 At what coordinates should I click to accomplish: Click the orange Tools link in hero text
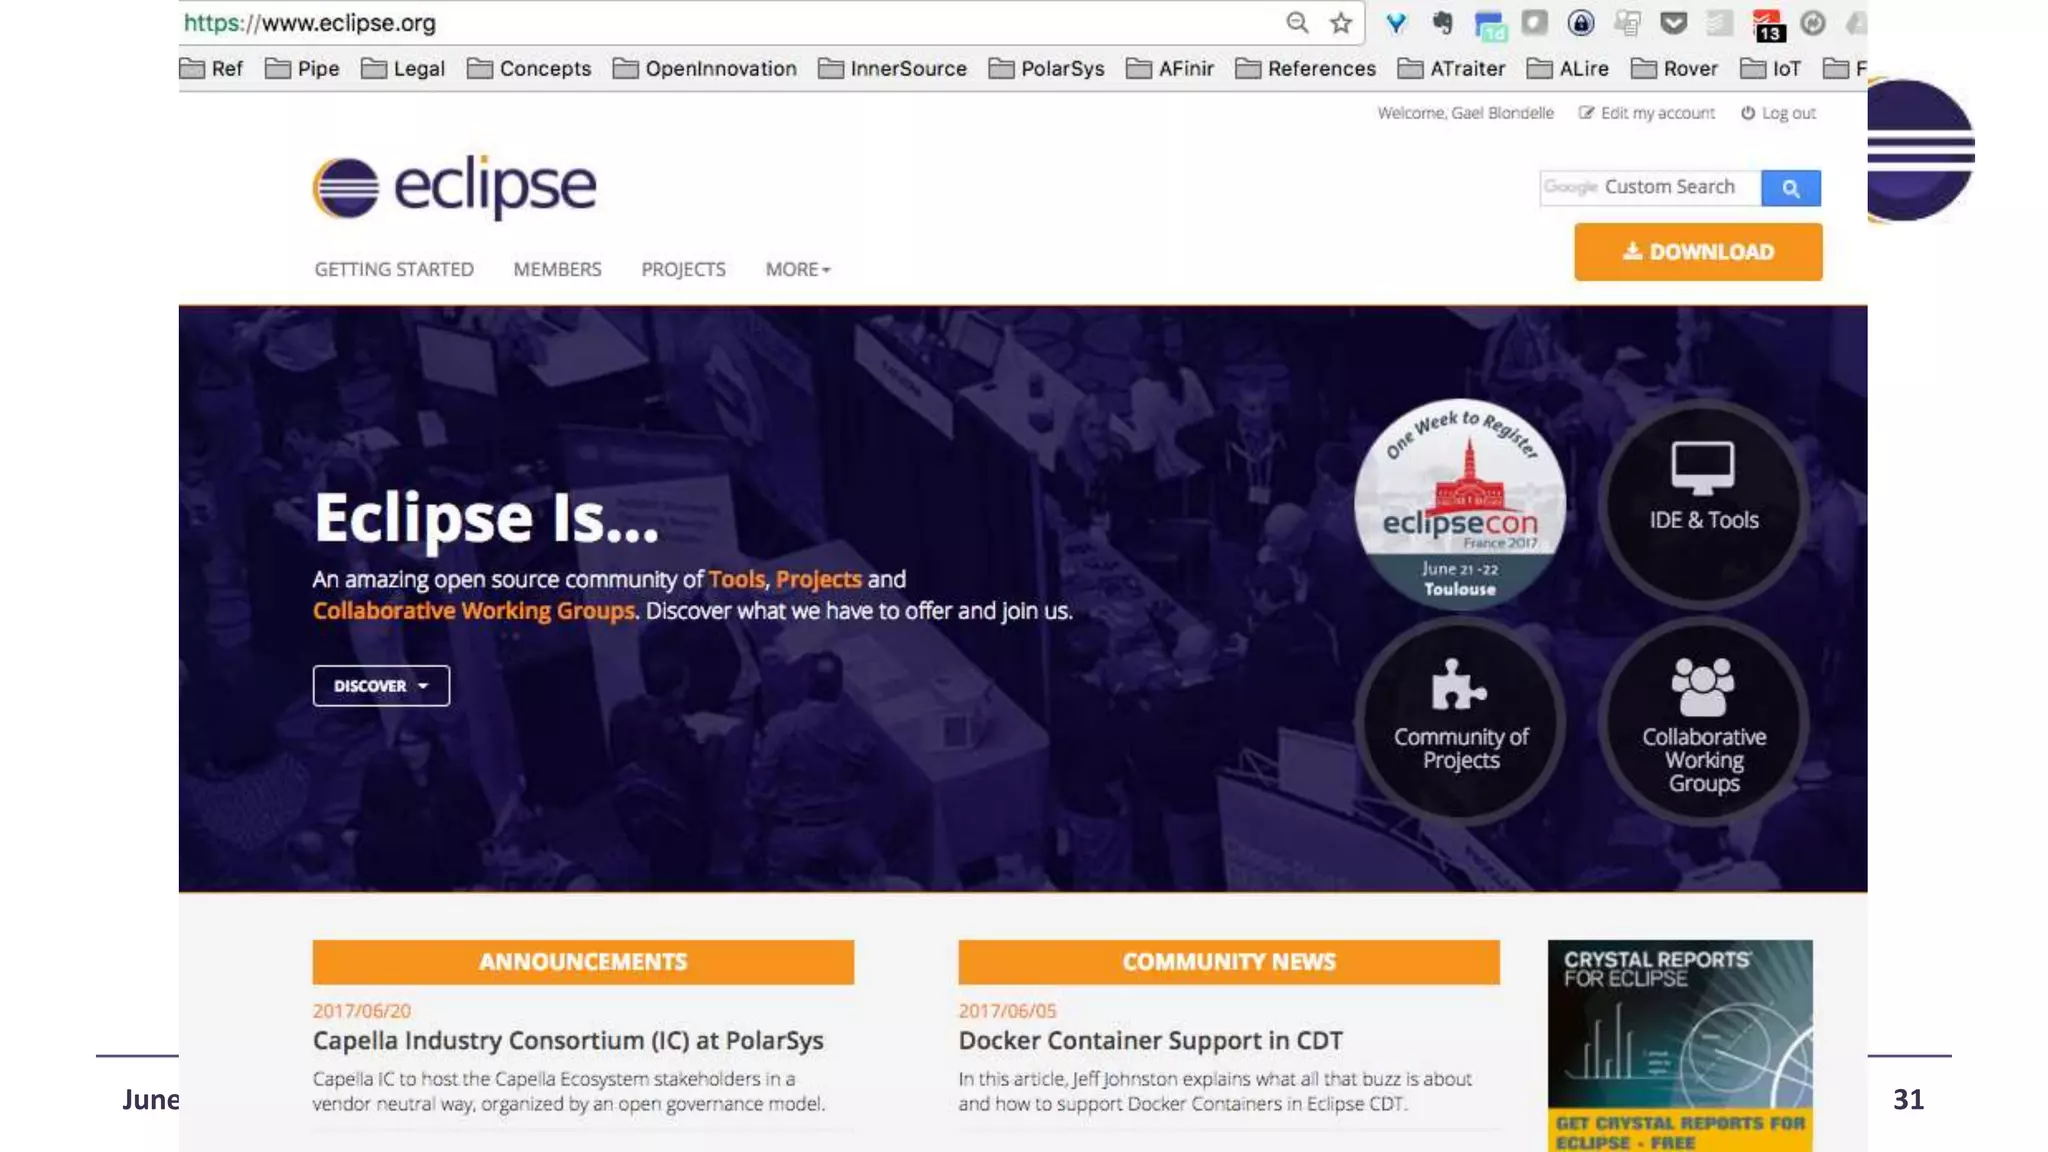point(736,579)
